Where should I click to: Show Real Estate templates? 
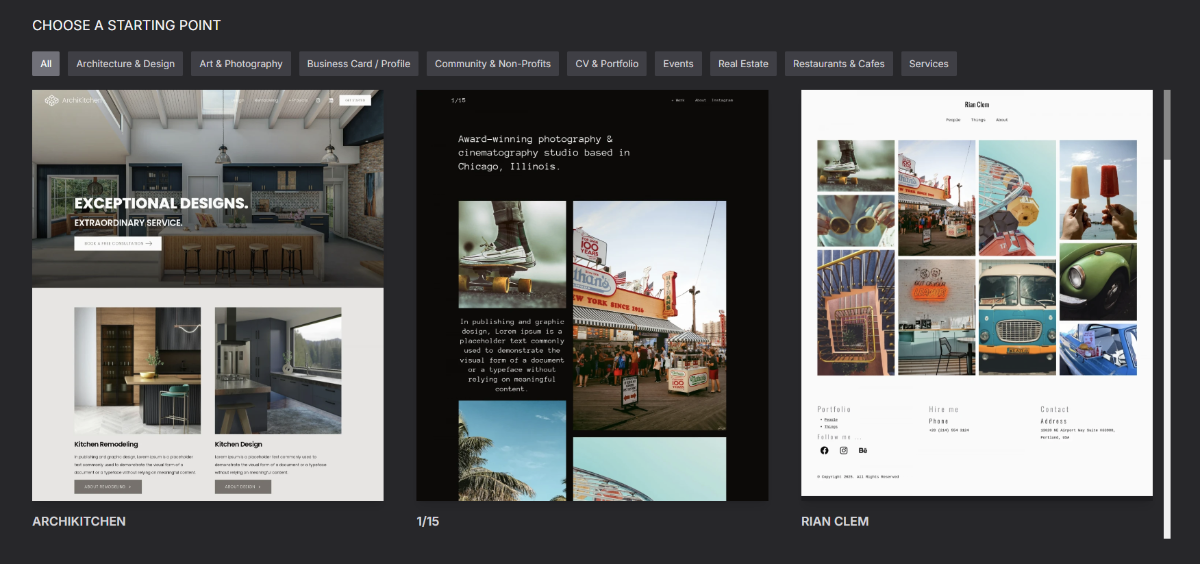[x=743, y=64]
